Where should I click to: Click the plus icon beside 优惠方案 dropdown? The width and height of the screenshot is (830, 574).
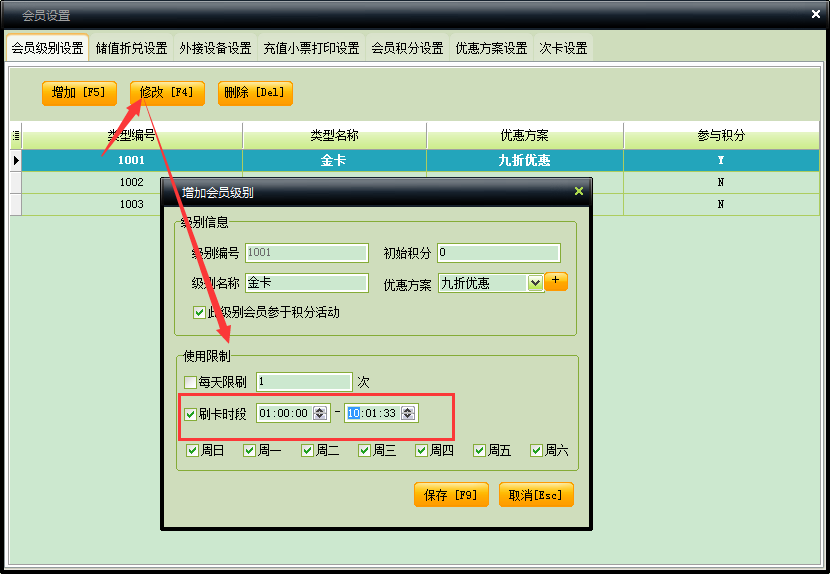click(x=555, y=281)
